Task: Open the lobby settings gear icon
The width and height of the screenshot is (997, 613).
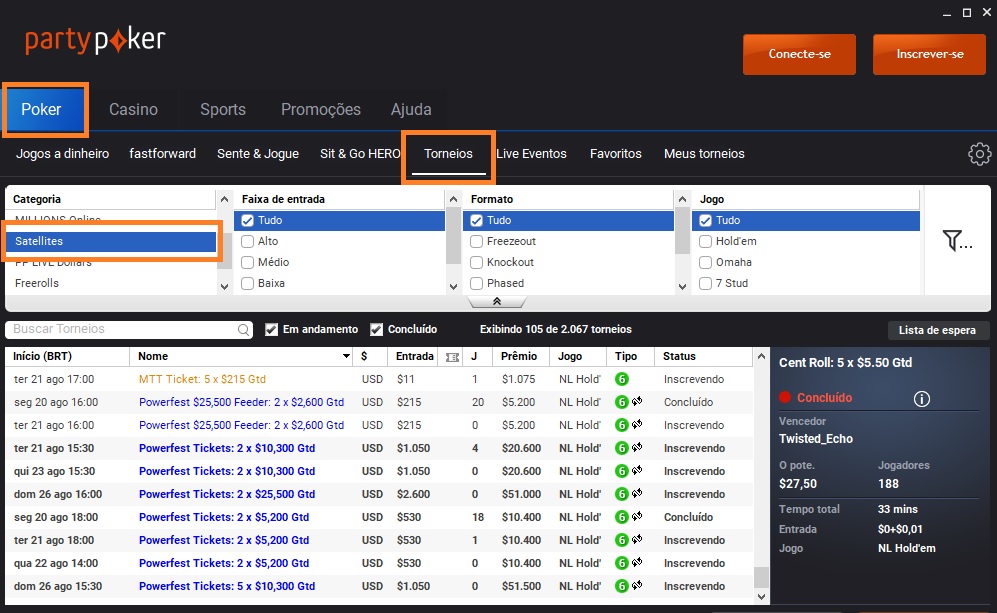Action: tap(979, 154)
